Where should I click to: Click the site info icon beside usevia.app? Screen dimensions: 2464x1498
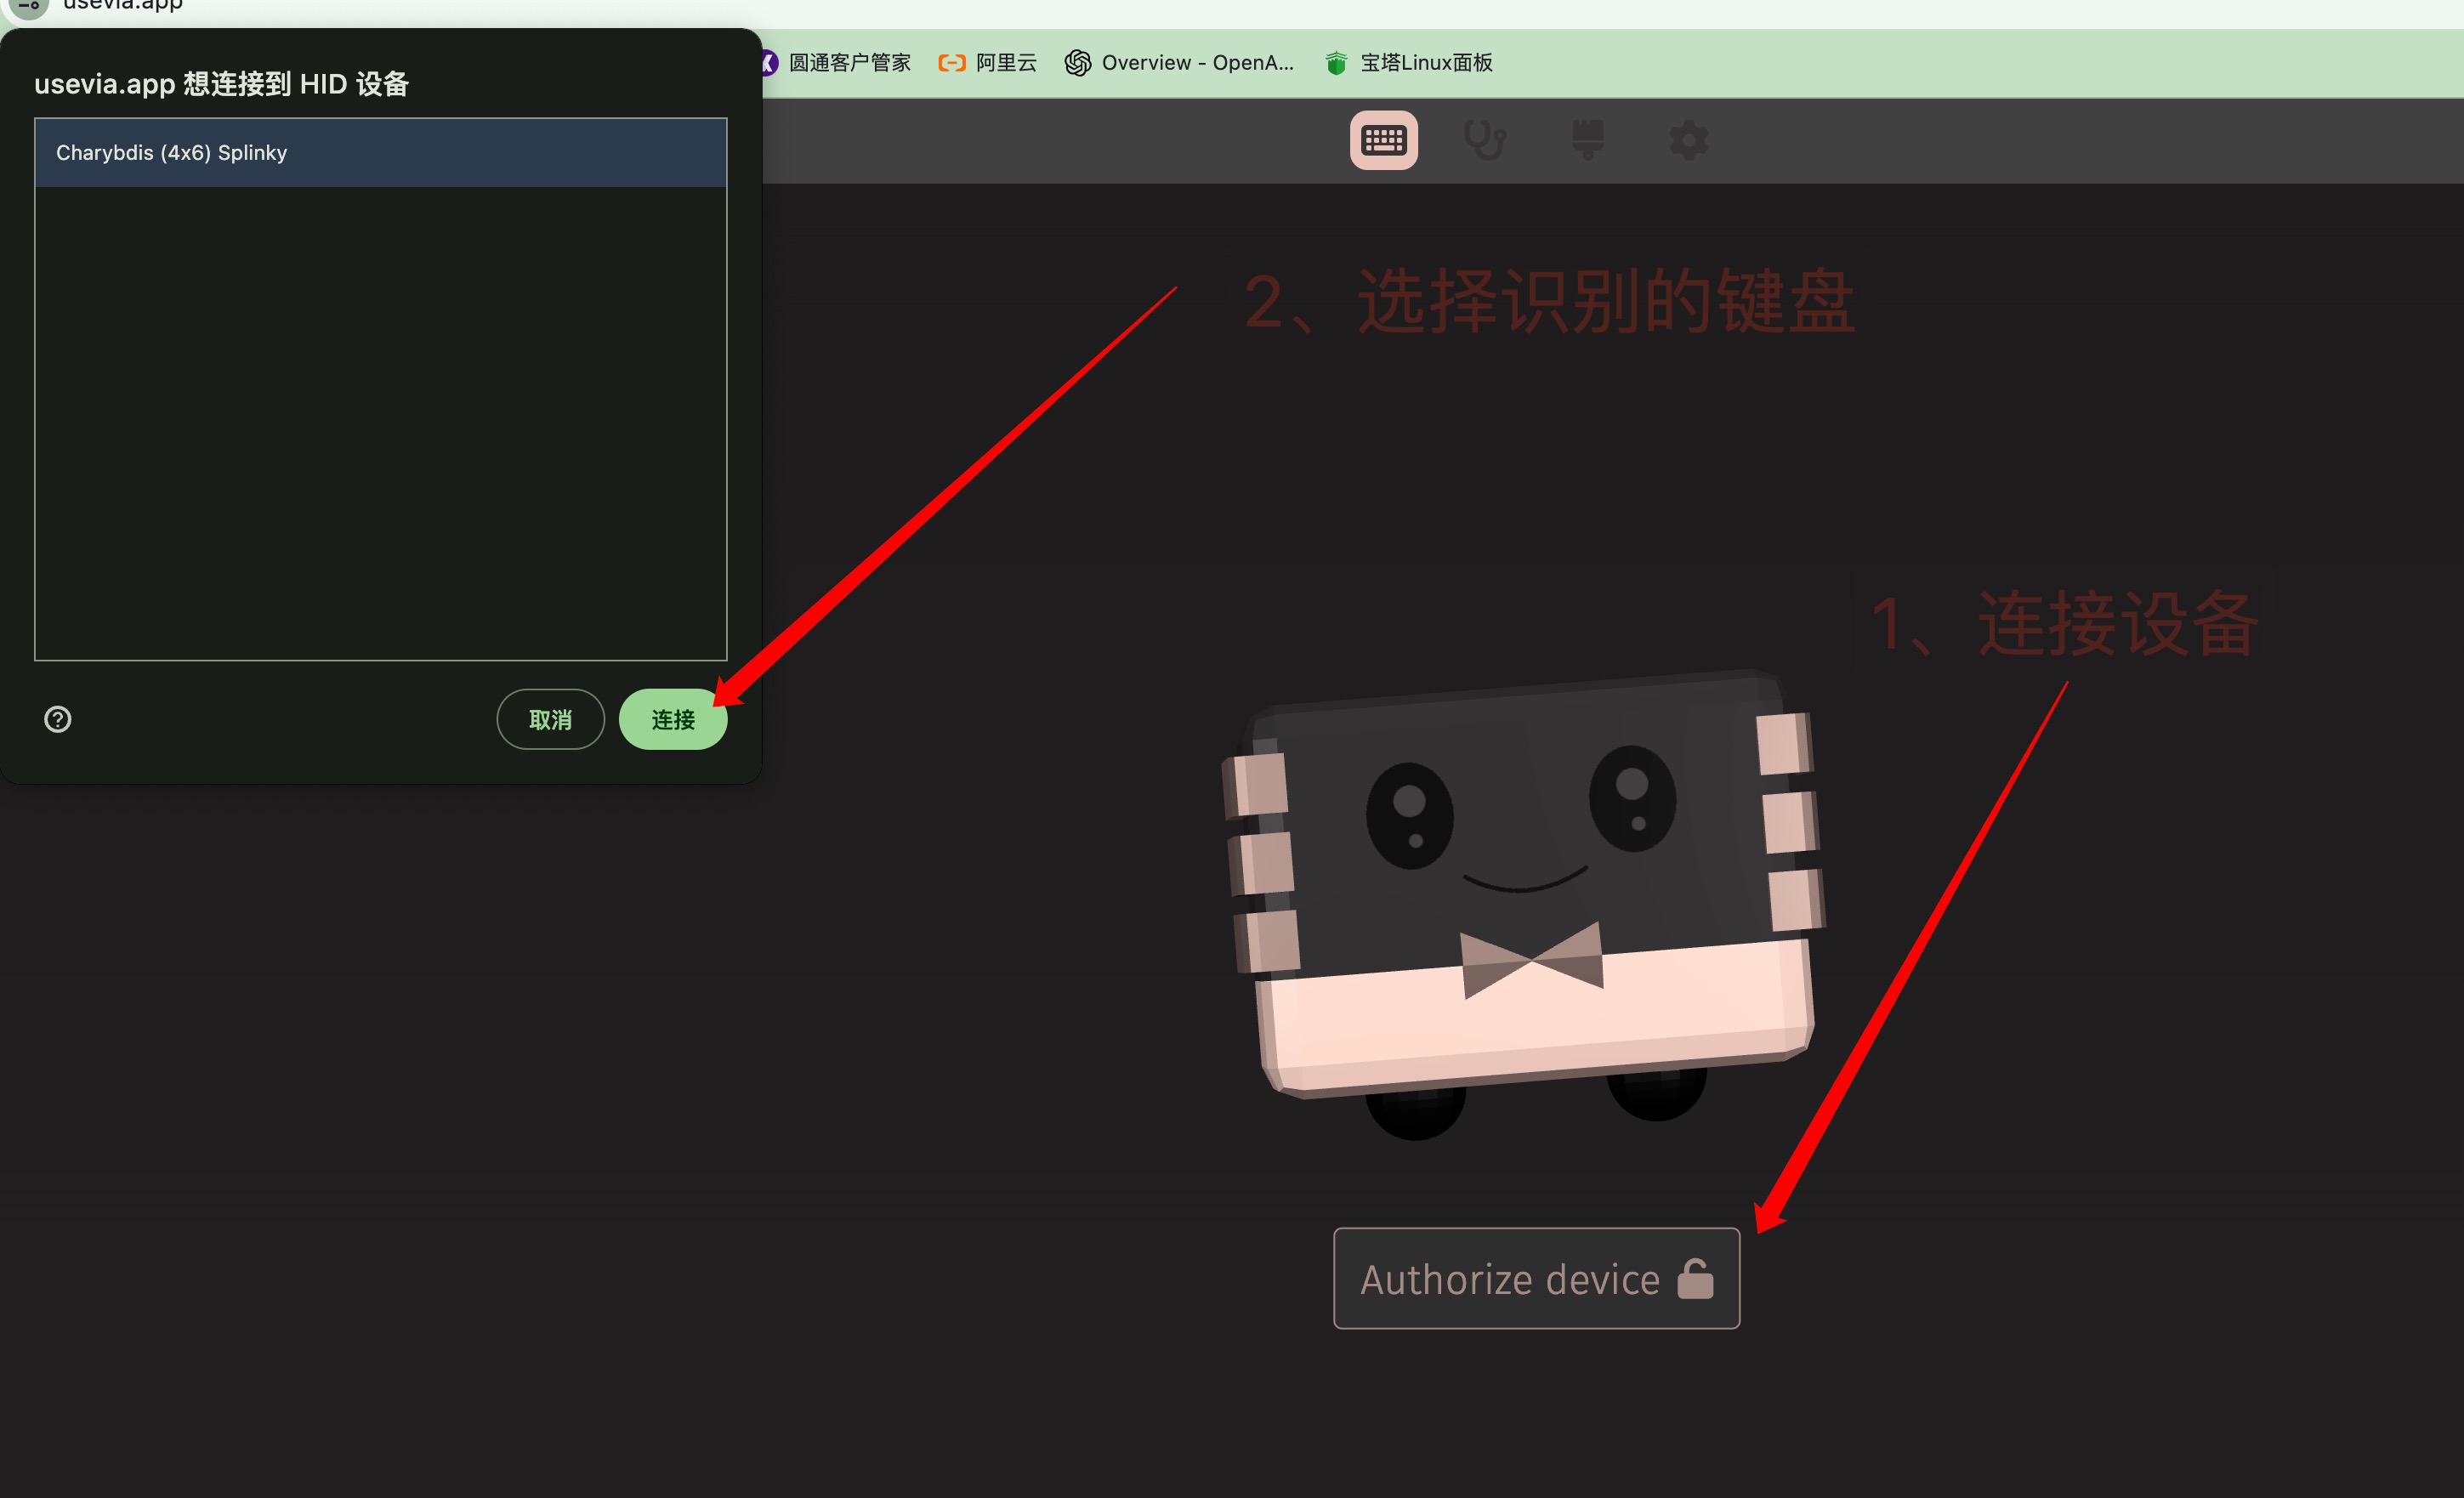click(x=29, y=5)
